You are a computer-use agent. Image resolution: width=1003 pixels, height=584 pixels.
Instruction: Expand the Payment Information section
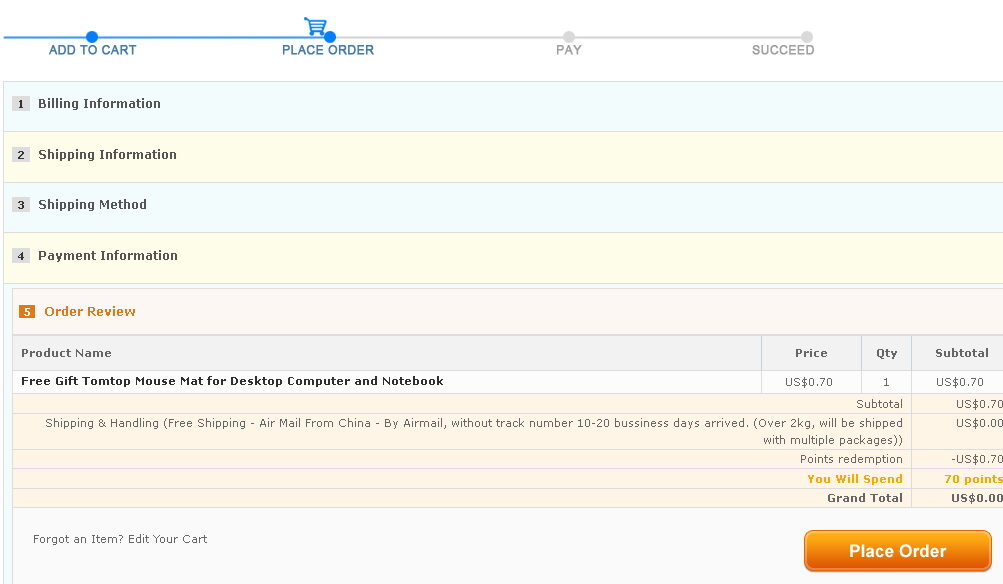coord(108,256)
